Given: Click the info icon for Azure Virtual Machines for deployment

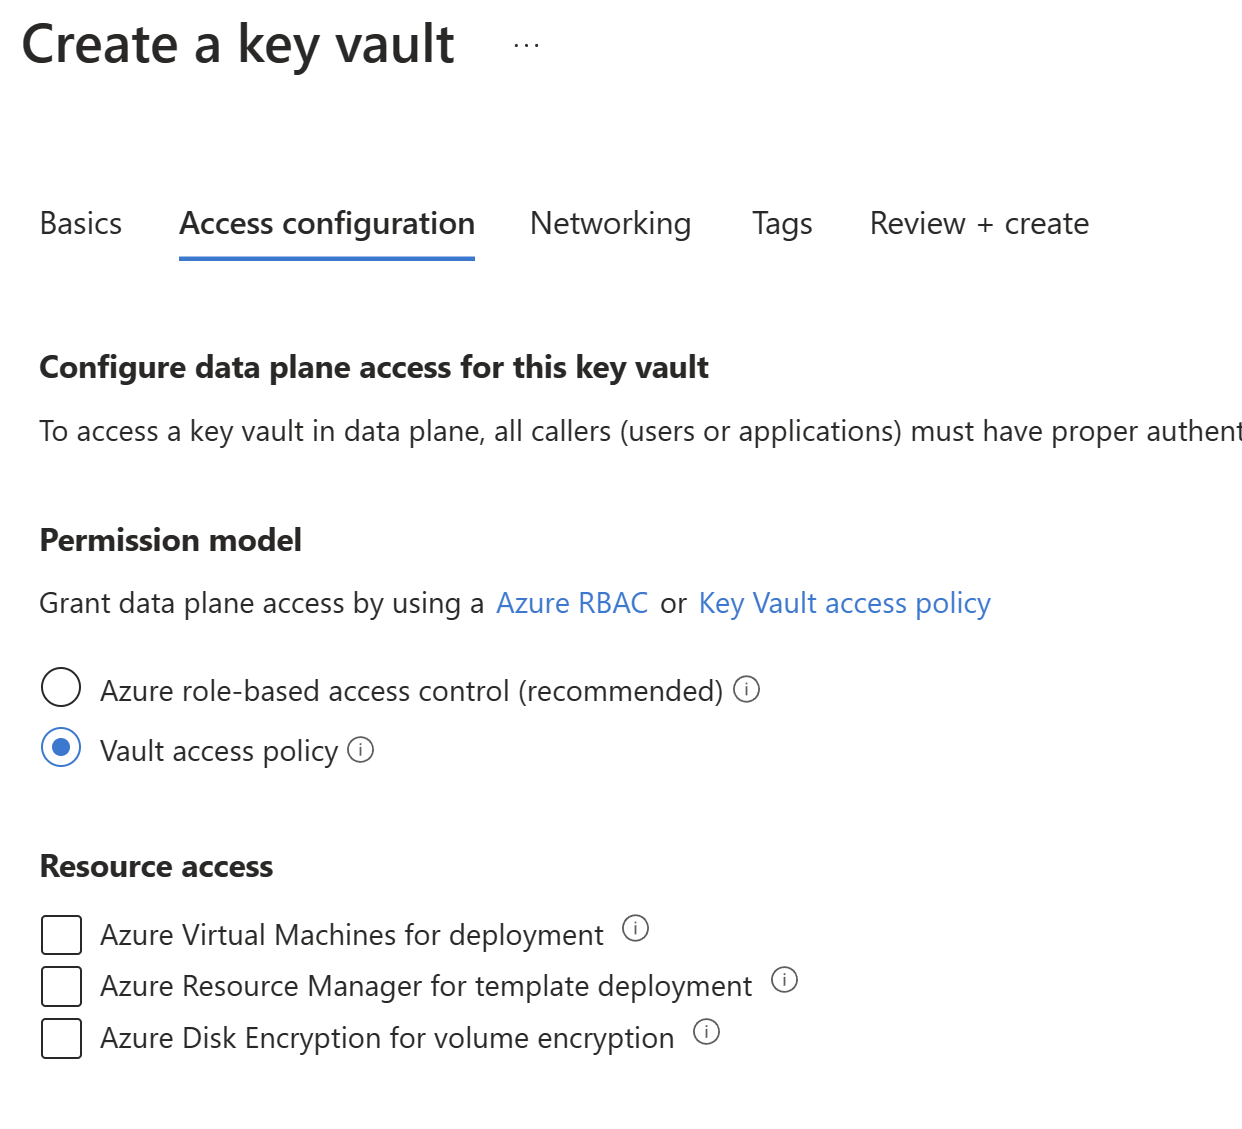Looking at the screenshot, I should pos(636,929).
